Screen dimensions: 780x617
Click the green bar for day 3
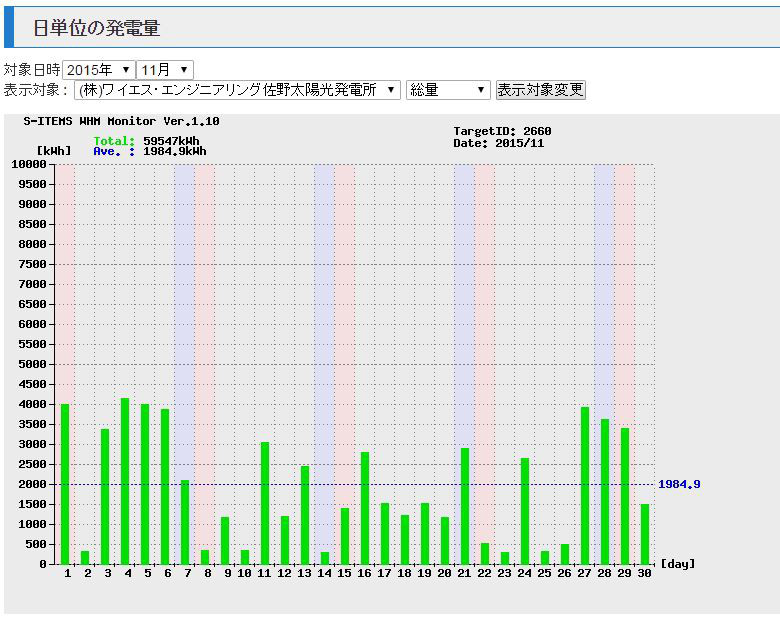[x=105, y=497]
